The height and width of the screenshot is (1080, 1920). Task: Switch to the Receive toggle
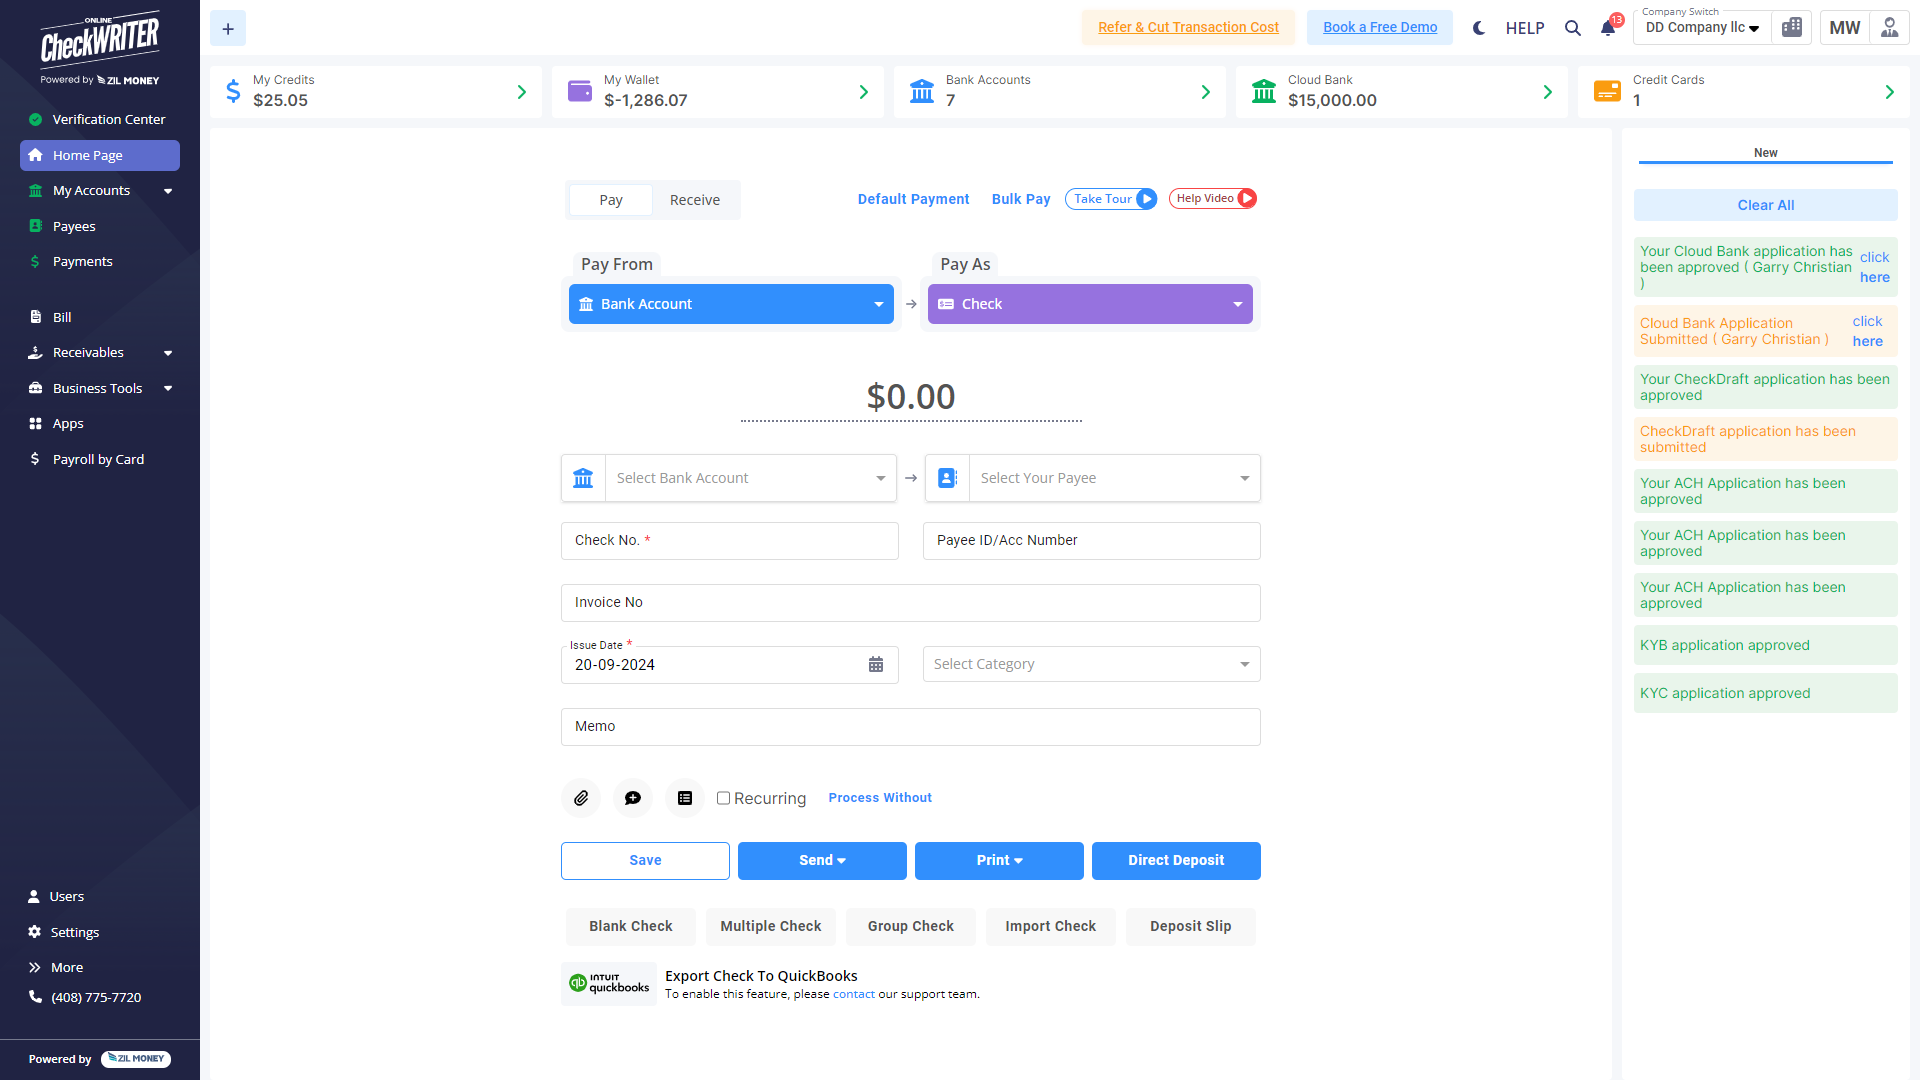click(695, 200)
